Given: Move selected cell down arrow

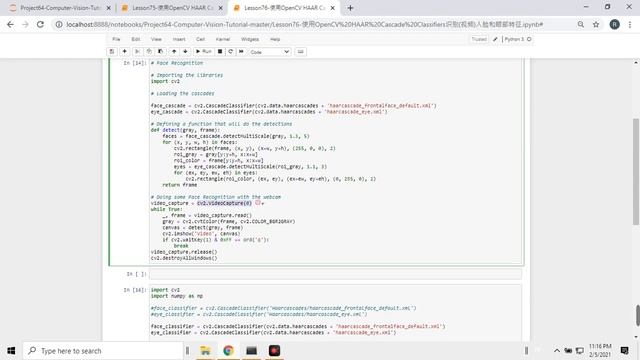Looking at the screenshot, I should pyautogui.click(x=185, y=51).
